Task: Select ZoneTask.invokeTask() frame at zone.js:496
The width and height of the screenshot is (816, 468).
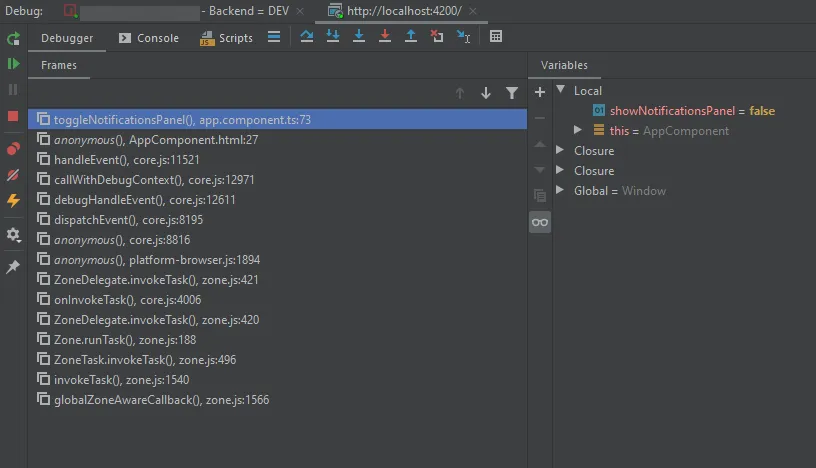Action: (x=277, y=360)
